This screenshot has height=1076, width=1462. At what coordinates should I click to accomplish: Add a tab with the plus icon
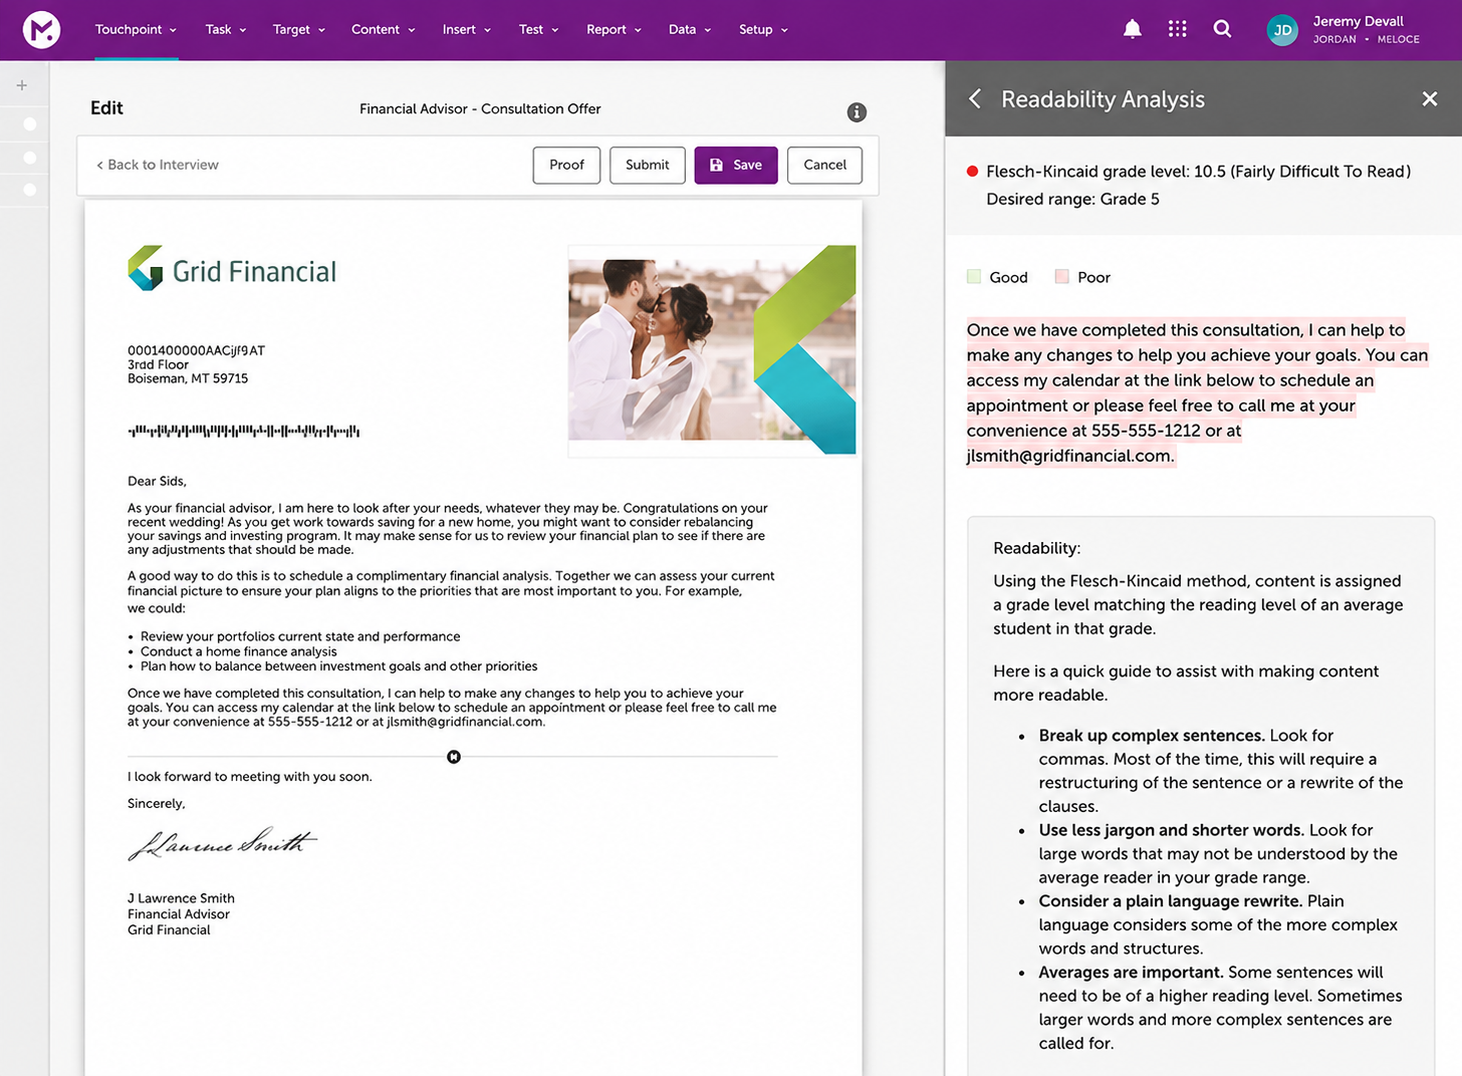coord(22,86)
